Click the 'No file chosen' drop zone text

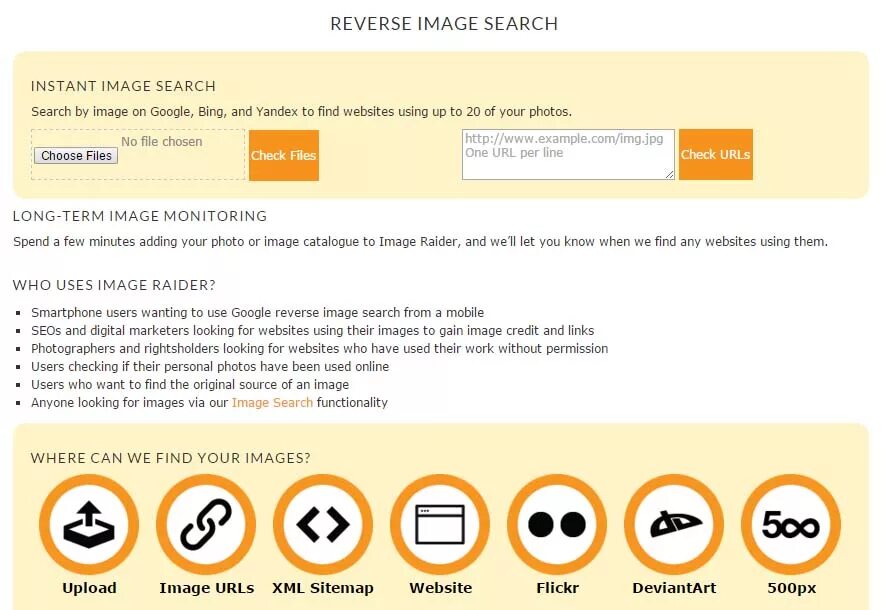tap(161, 142)
